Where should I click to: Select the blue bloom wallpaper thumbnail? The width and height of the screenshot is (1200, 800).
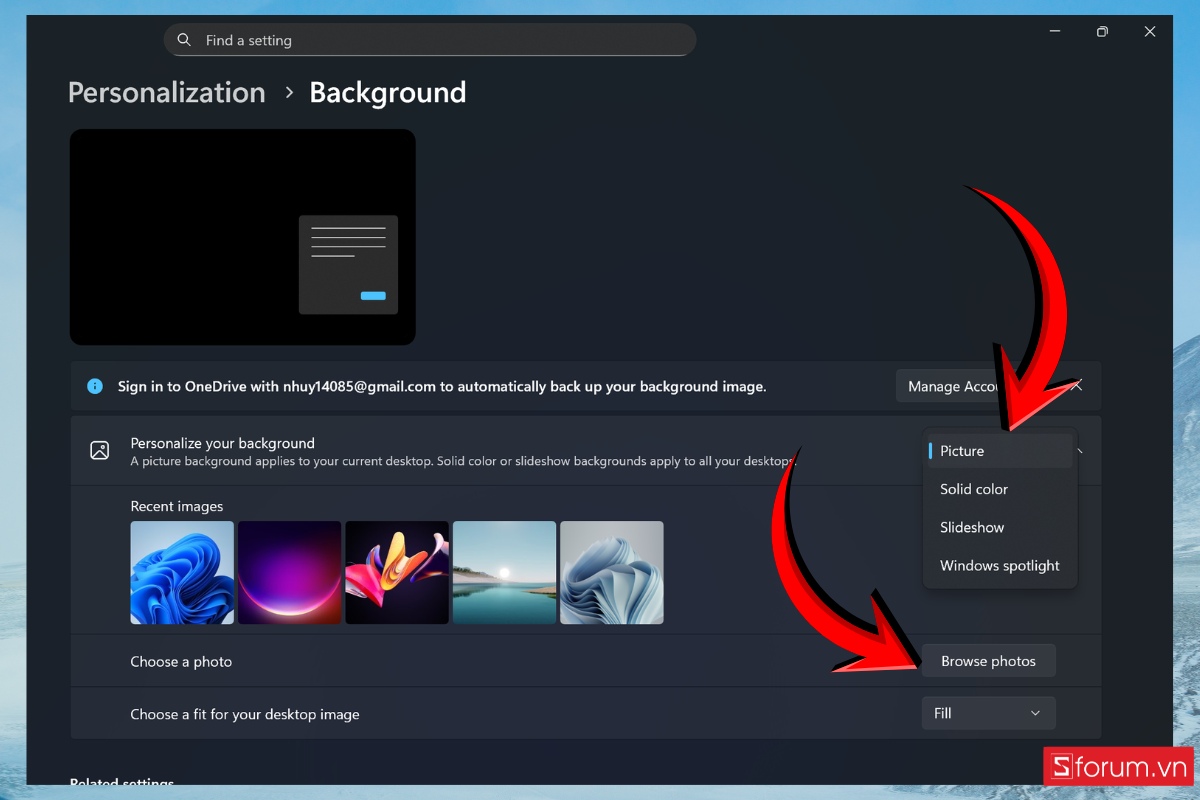pyautogui.click(x=182, y=572)
